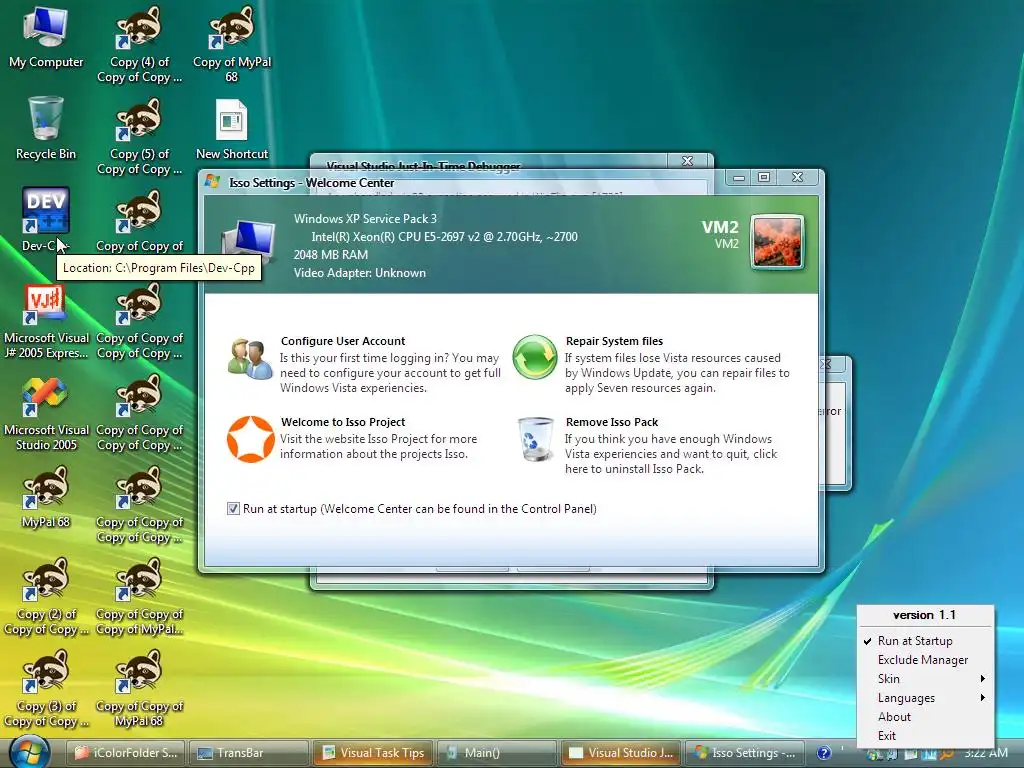Maximize the Isso Settings window
The width and height of the screenshot is (1024, 768).
pos(764,177)
